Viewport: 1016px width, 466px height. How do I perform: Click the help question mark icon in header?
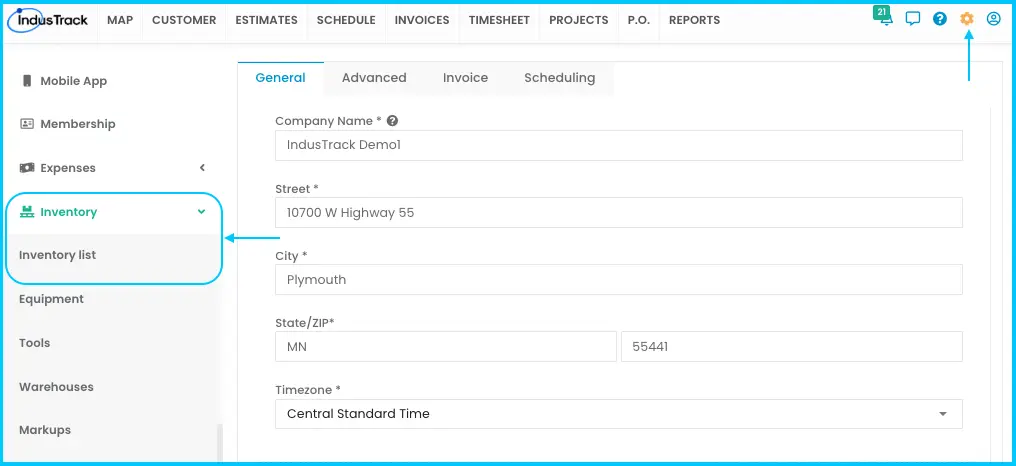tap(940, 19)
